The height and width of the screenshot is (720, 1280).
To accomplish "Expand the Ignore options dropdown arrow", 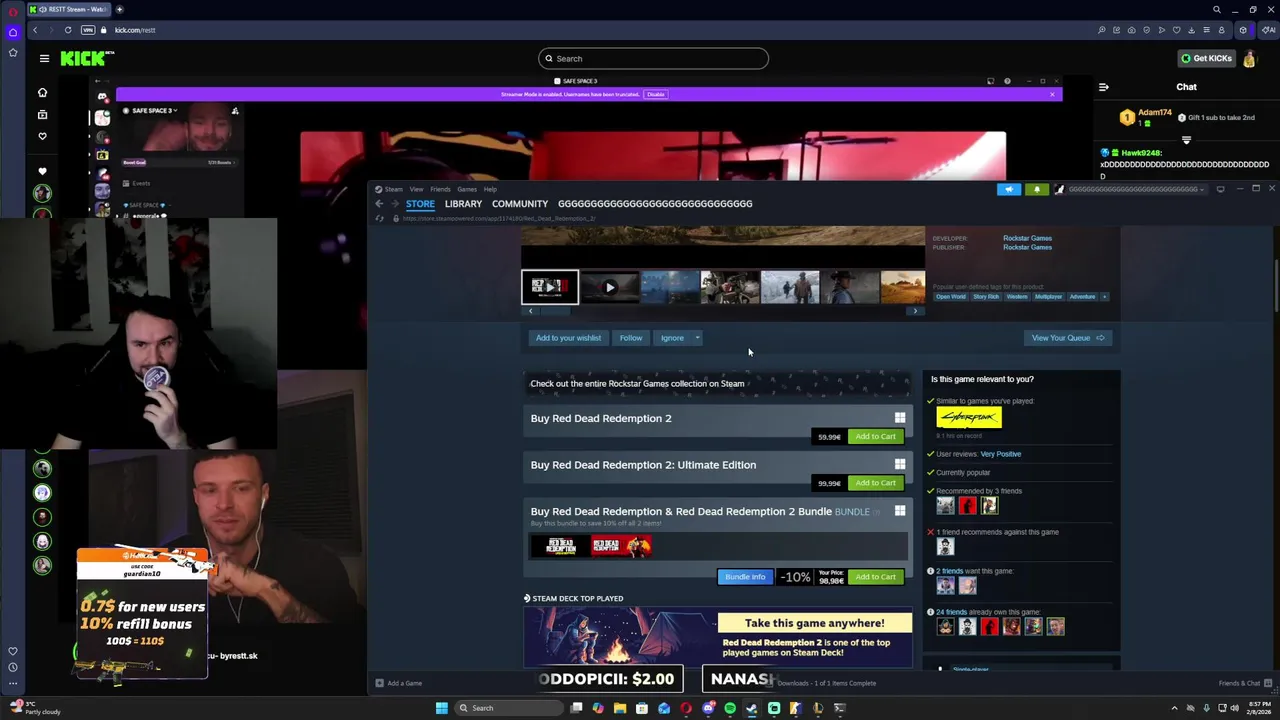I will tap(697, 338).
